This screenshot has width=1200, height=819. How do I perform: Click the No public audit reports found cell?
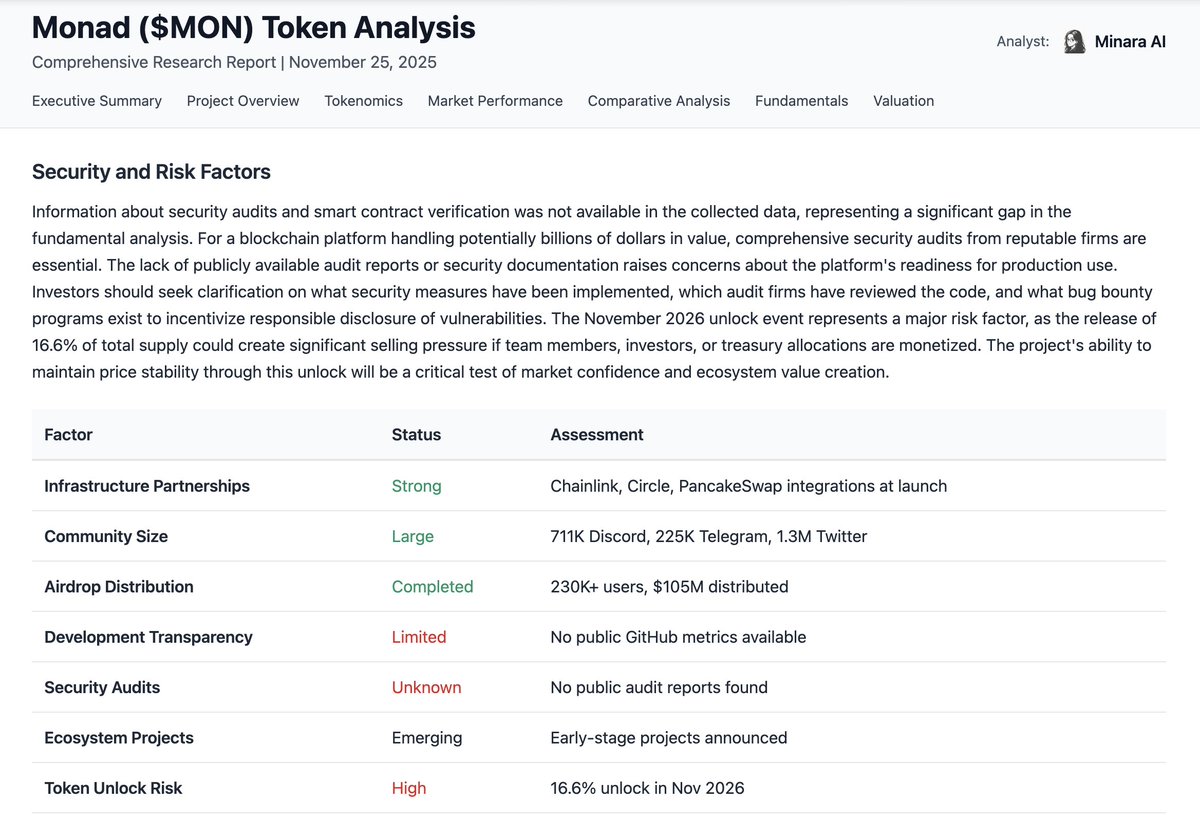(659, 687)
